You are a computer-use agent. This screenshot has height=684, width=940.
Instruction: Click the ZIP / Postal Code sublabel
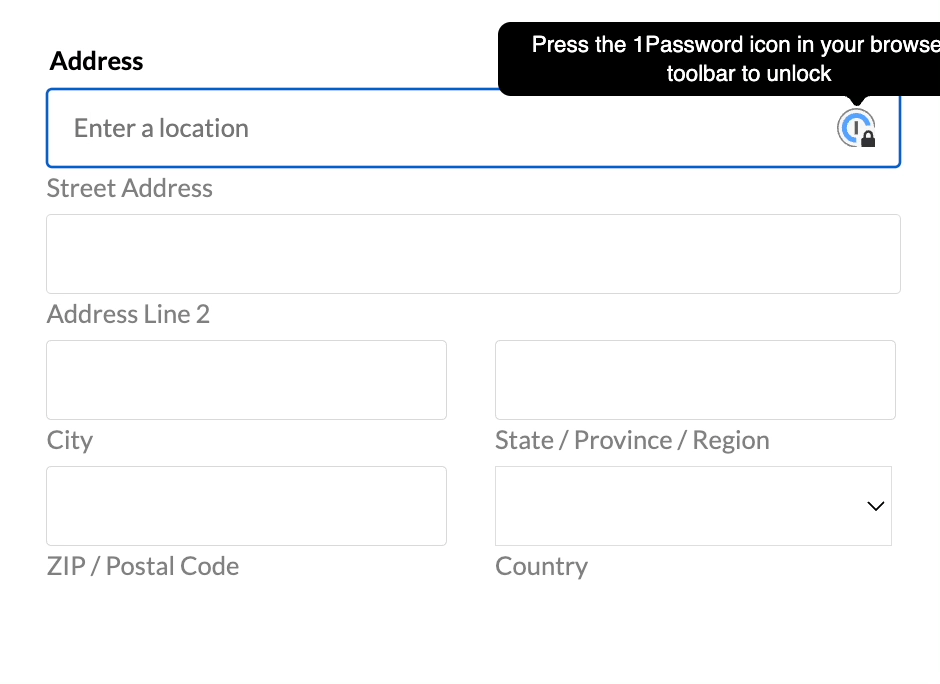143,567
